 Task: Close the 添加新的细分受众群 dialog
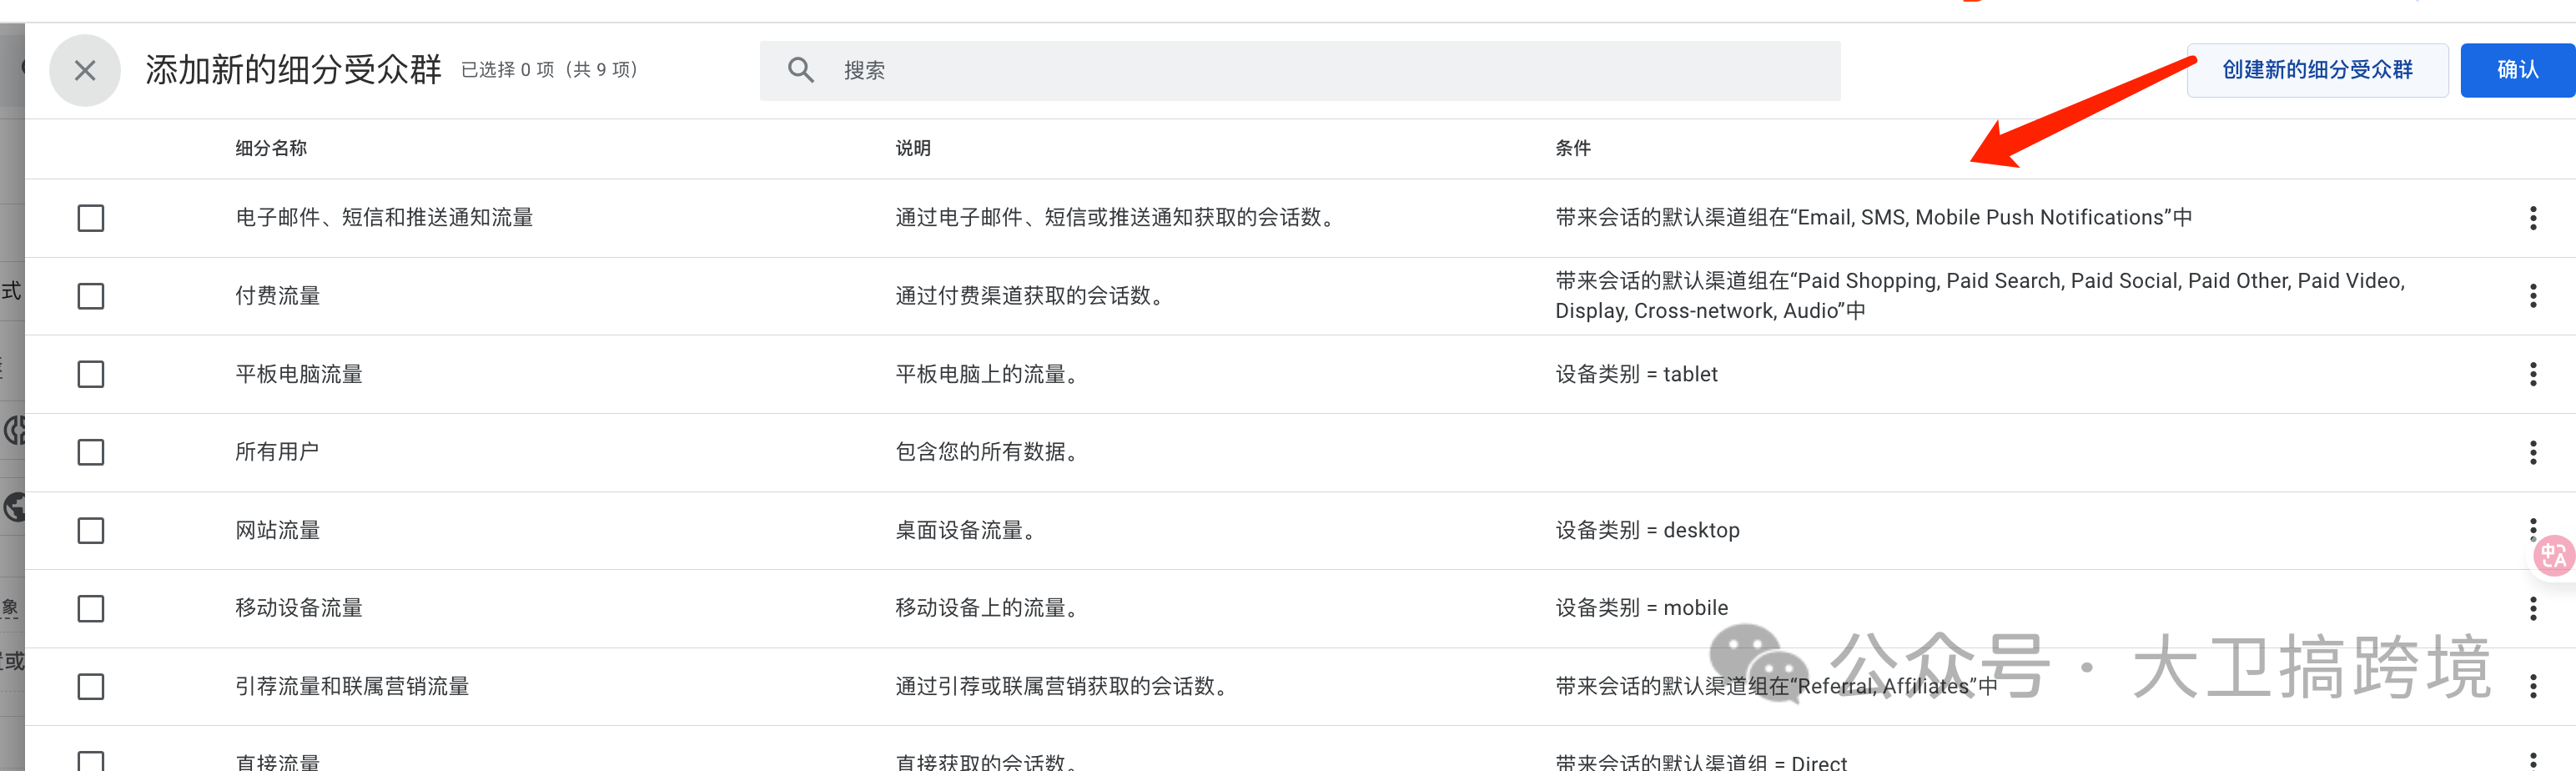pyautogui.click(x=85, y=70)
